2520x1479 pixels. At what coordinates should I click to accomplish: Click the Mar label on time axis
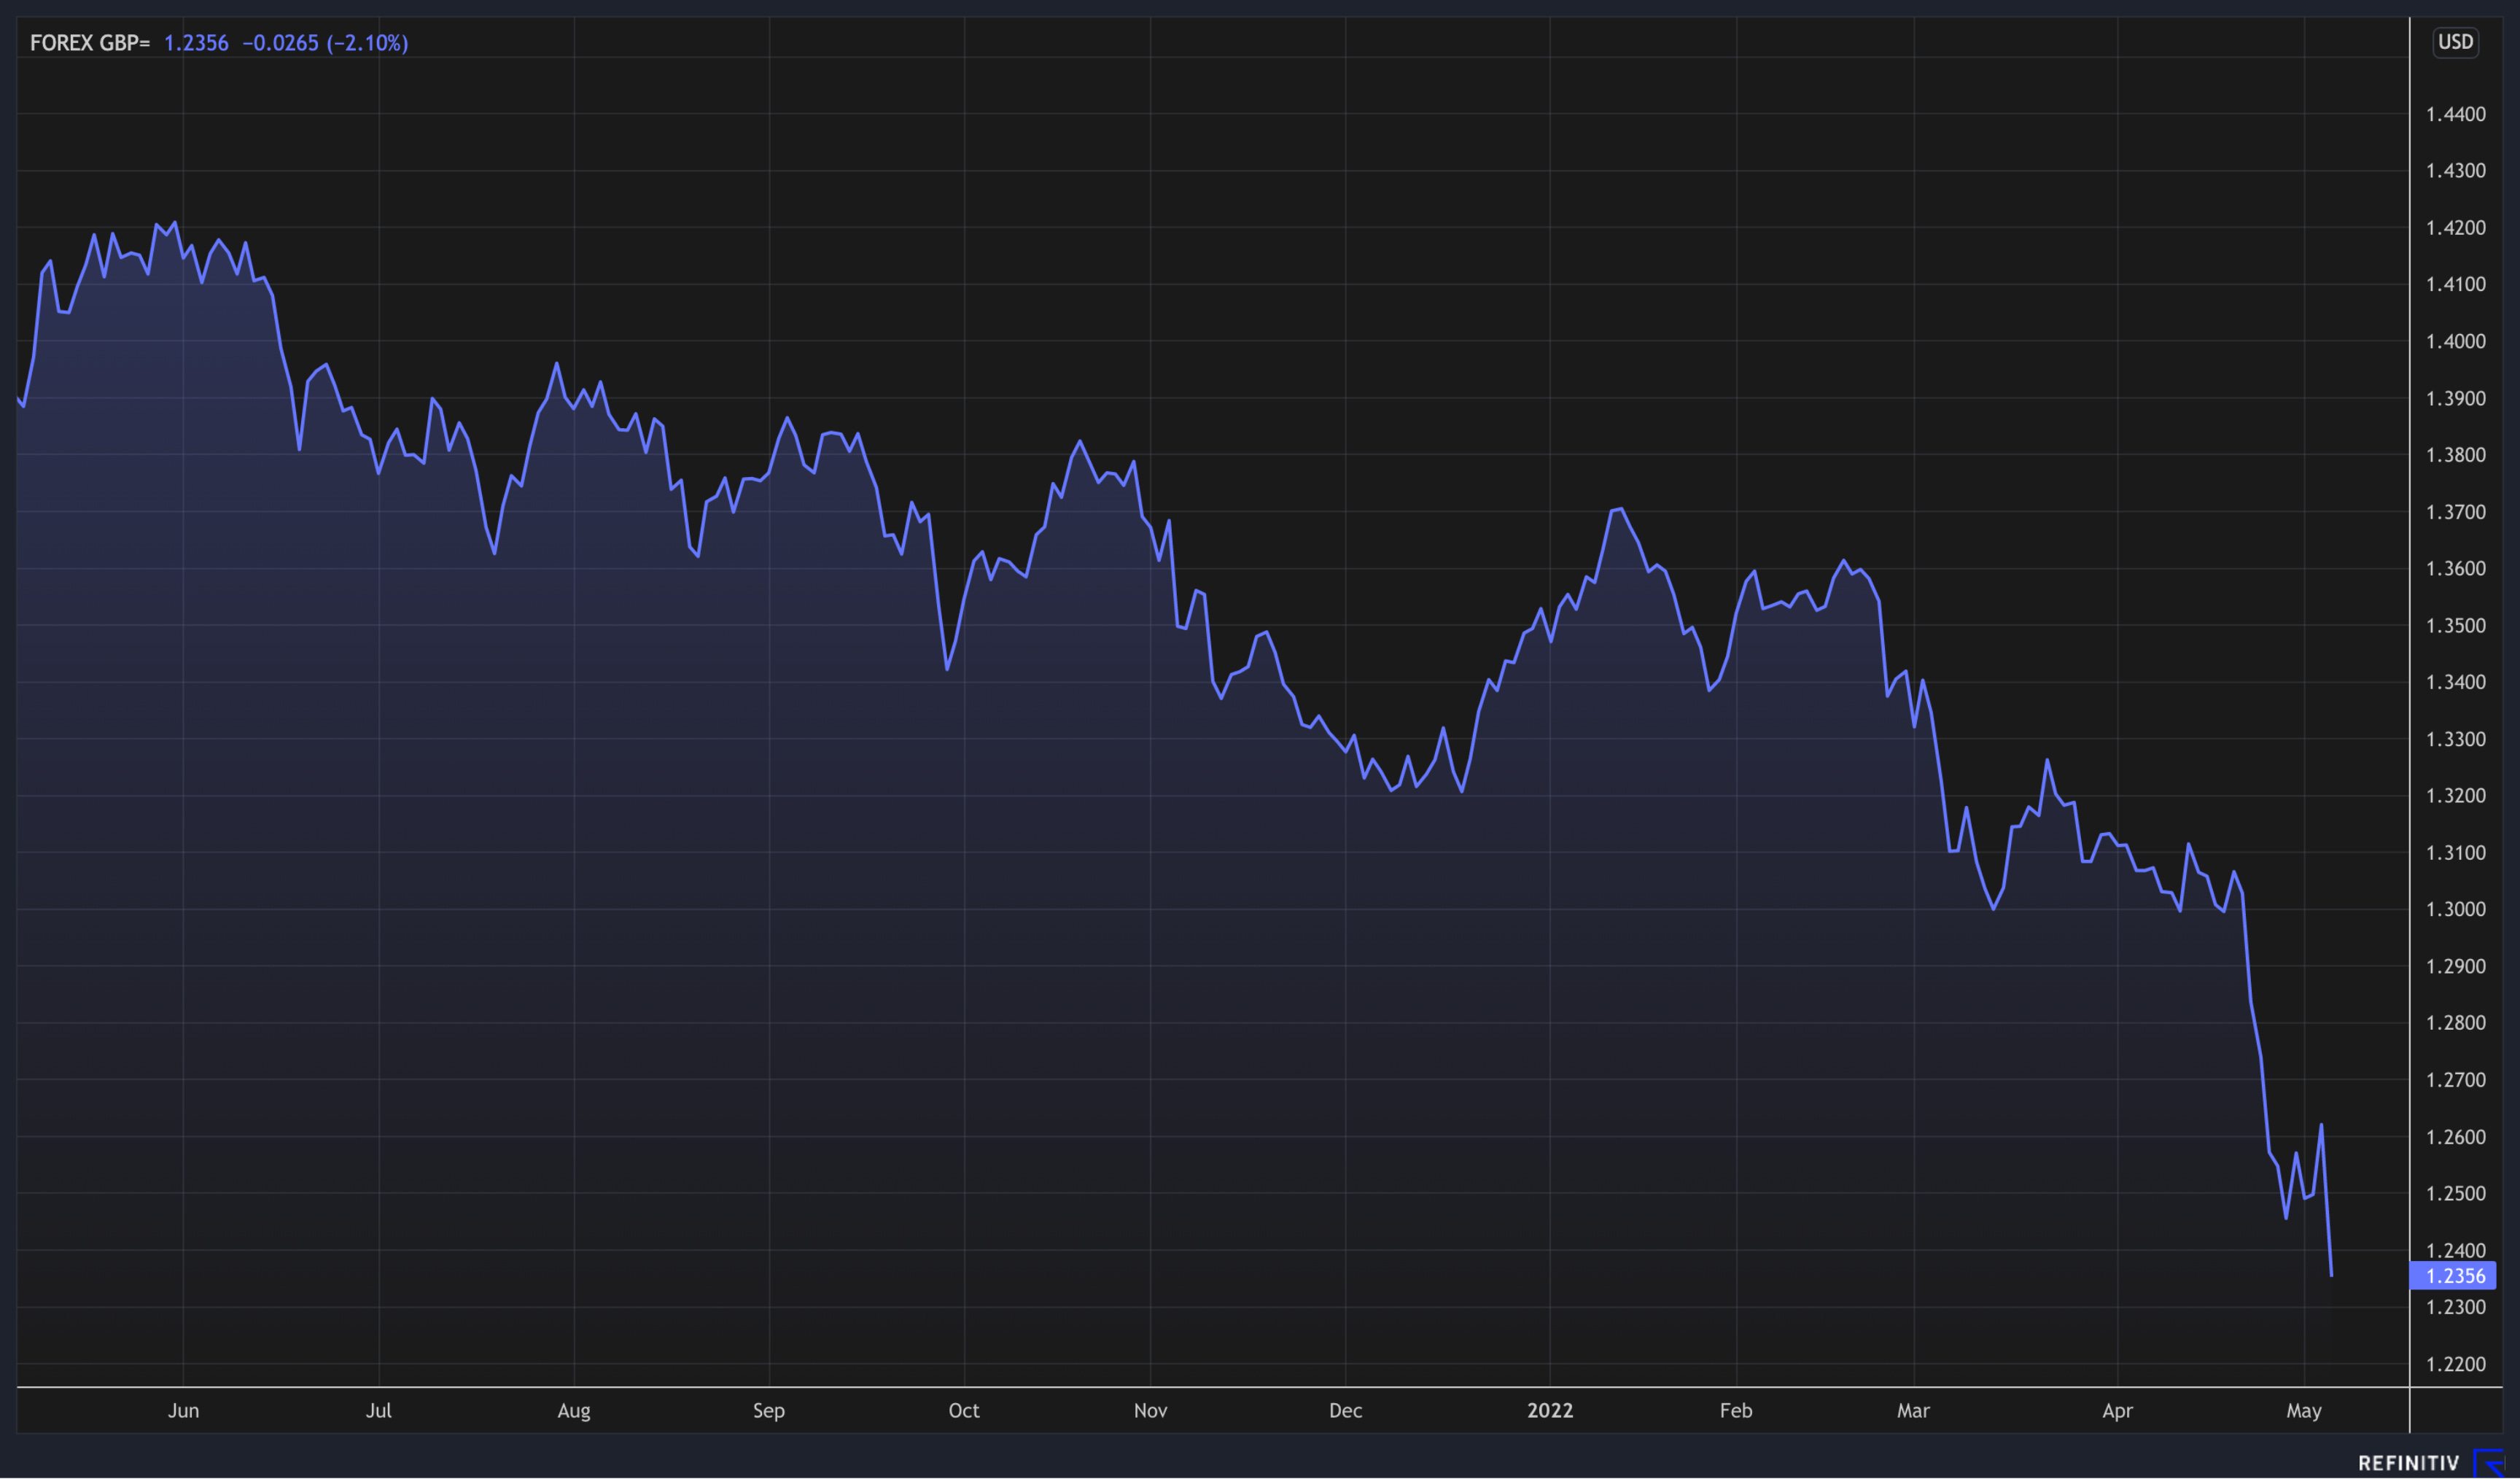click(1913, 1411)
